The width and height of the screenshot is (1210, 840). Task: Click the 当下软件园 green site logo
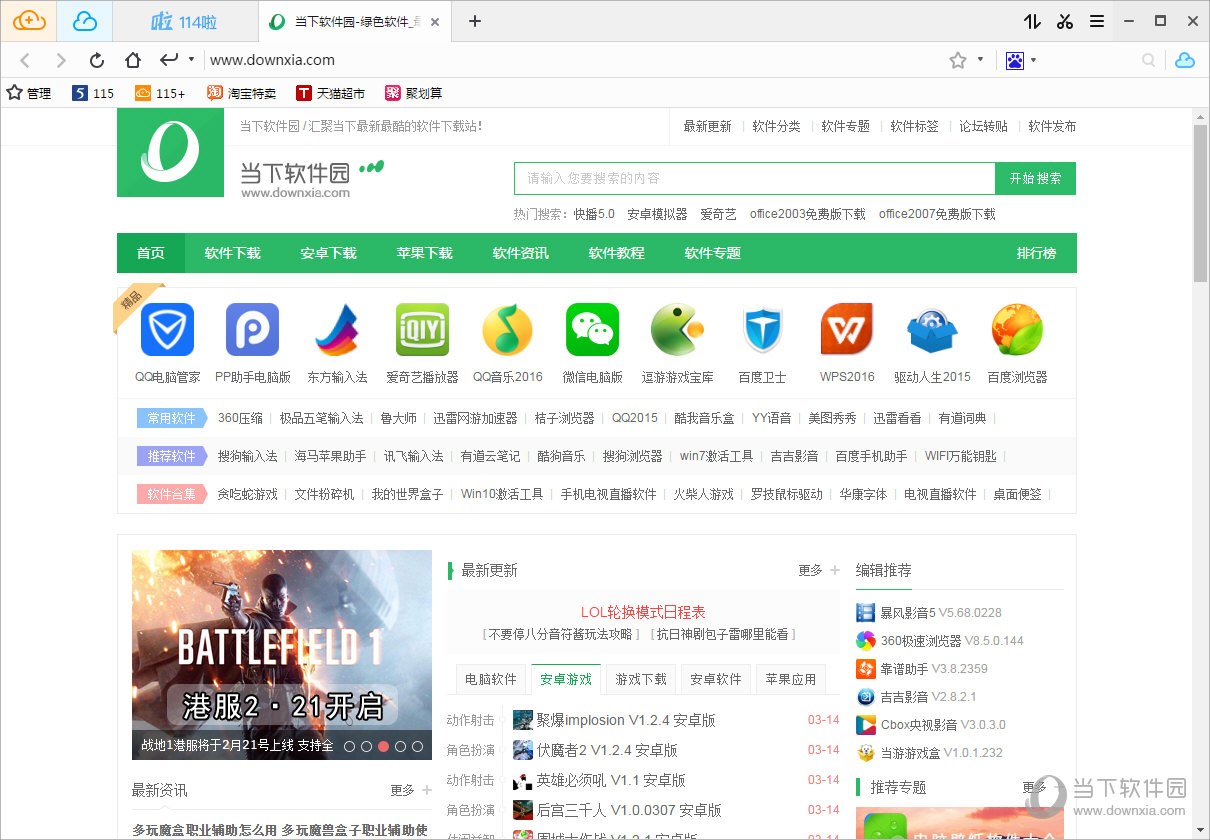pyautogui.click(x=171, y=153)
